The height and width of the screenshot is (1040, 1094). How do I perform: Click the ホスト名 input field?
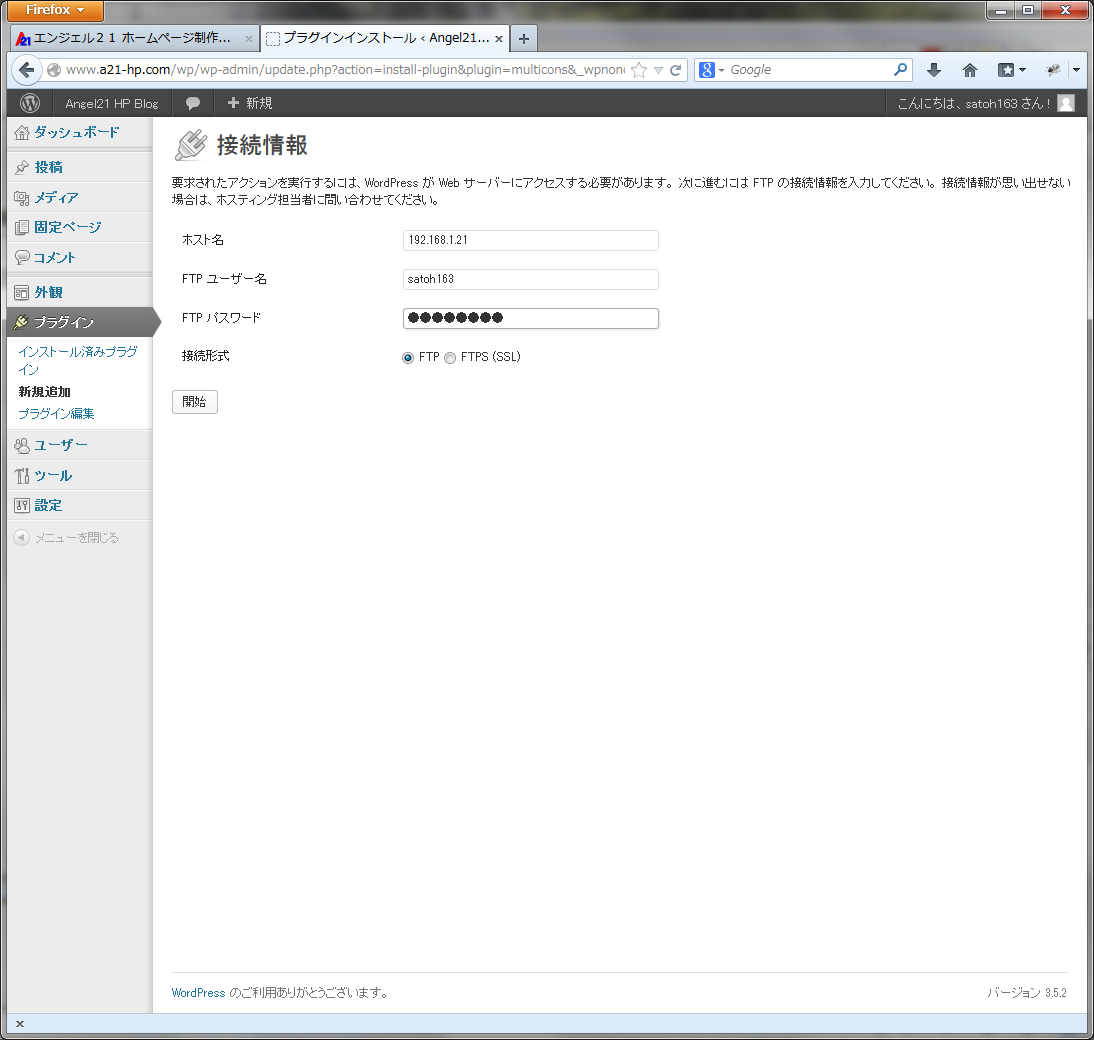coord(530,240)
